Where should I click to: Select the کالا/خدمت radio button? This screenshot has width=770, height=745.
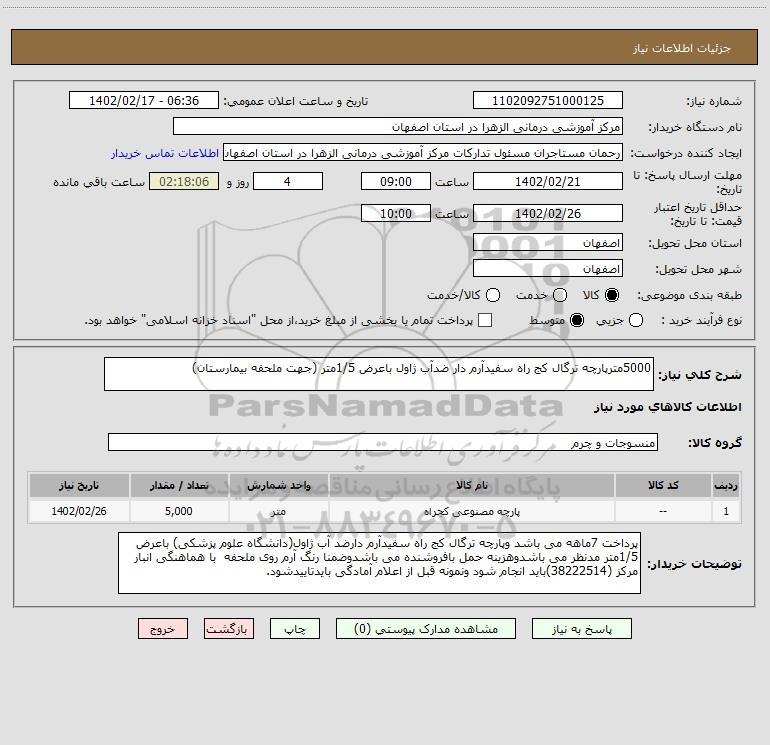(493, 295)
